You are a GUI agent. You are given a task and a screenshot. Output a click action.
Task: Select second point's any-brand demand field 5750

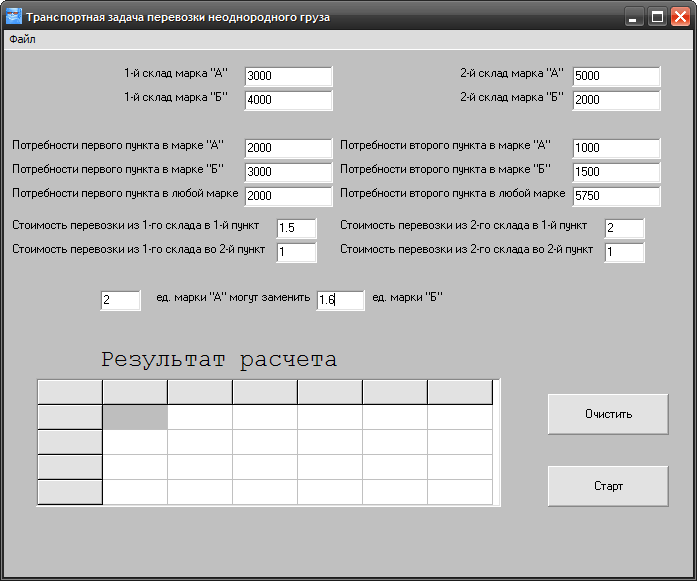[616, 196]
